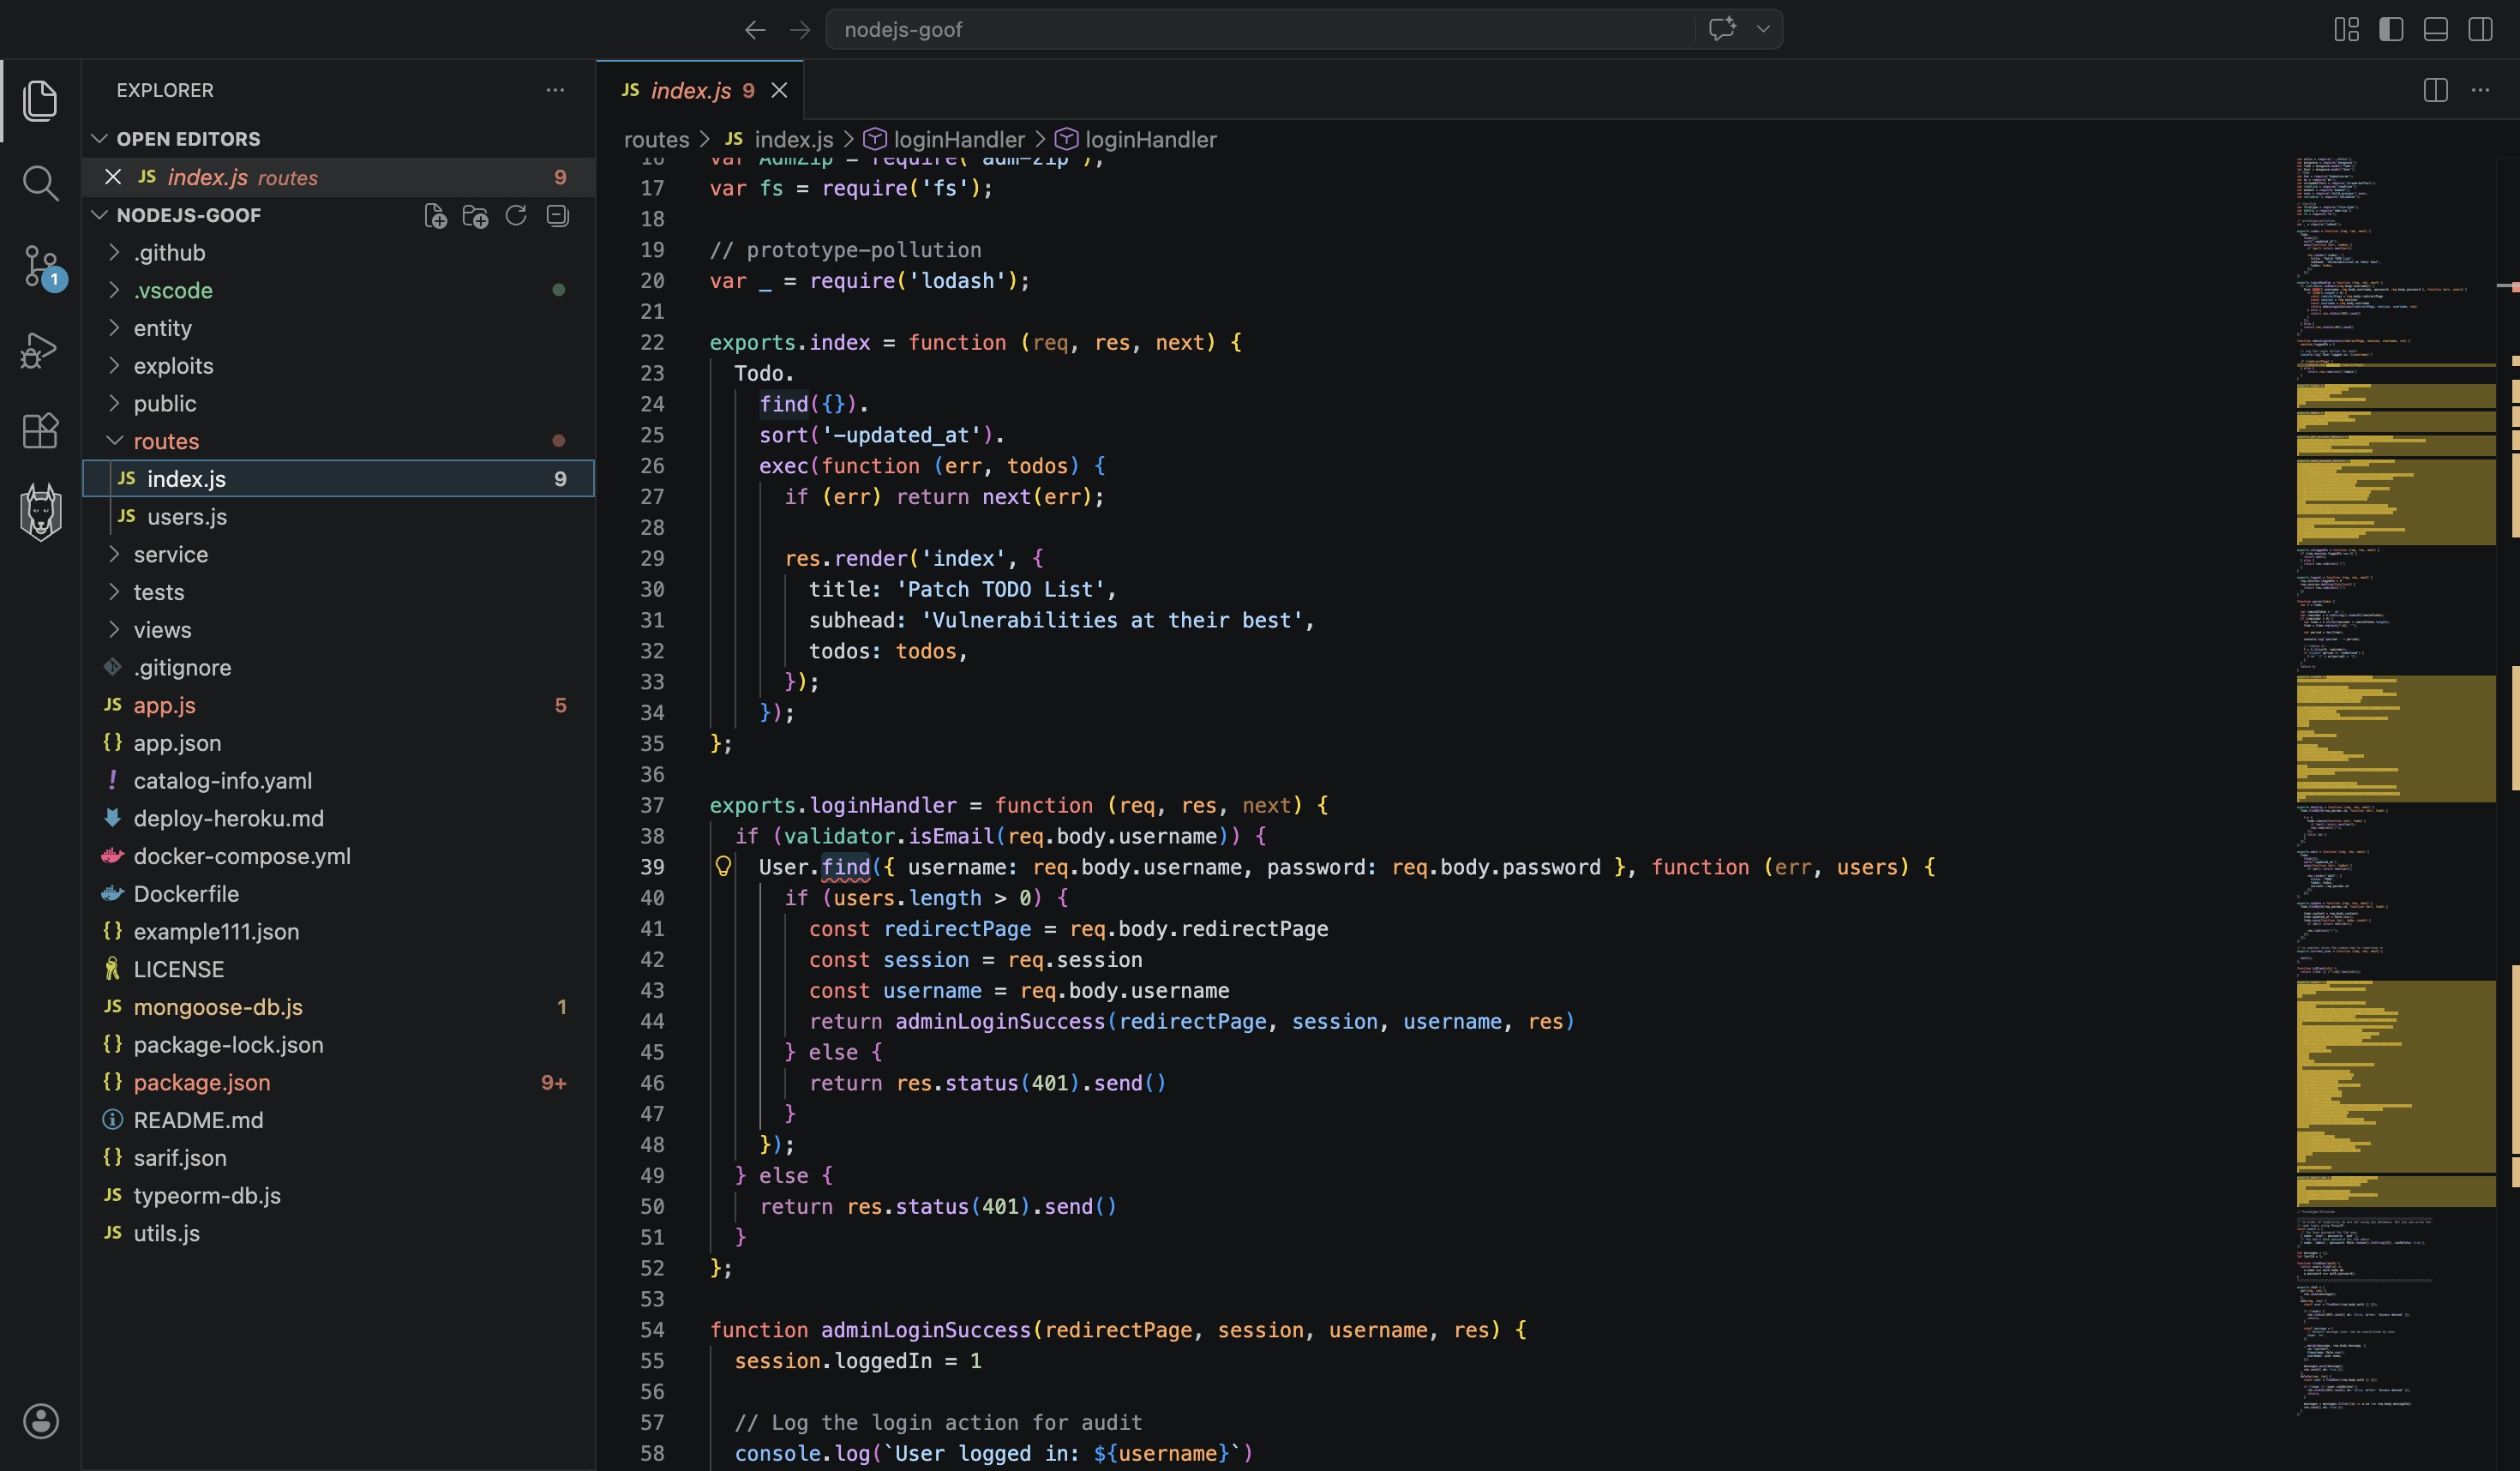Screen dimensions: 2520x1471
Task: Toggle the secondary side bar visibility
Action: point(2480,29)
